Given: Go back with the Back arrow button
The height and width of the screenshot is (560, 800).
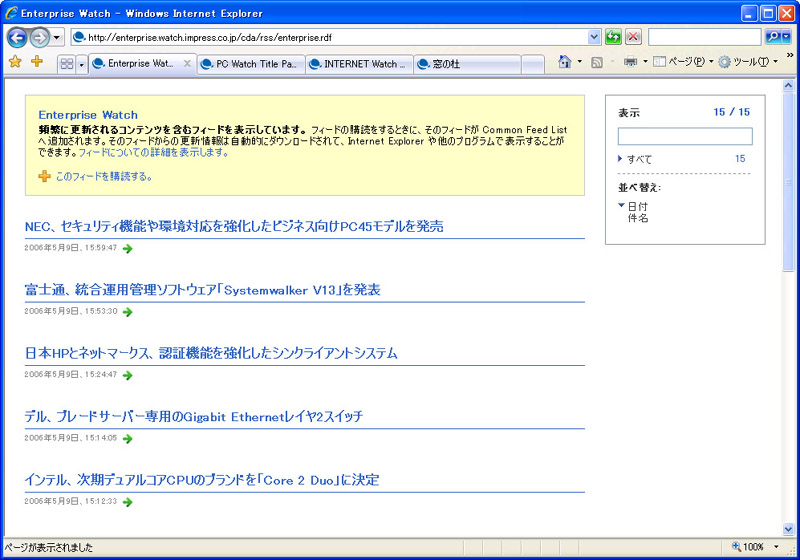Looking at the screenshot, I should (x=16, y=37).
